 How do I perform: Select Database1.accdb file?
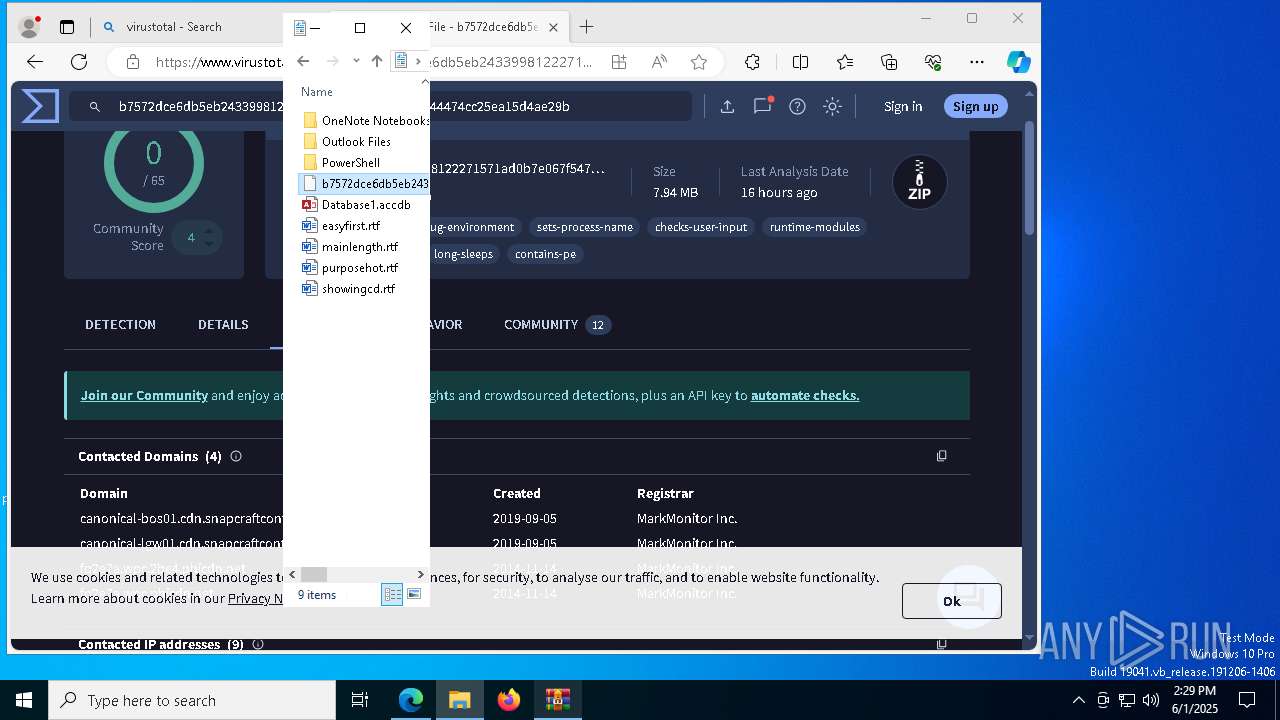[356, 204]
